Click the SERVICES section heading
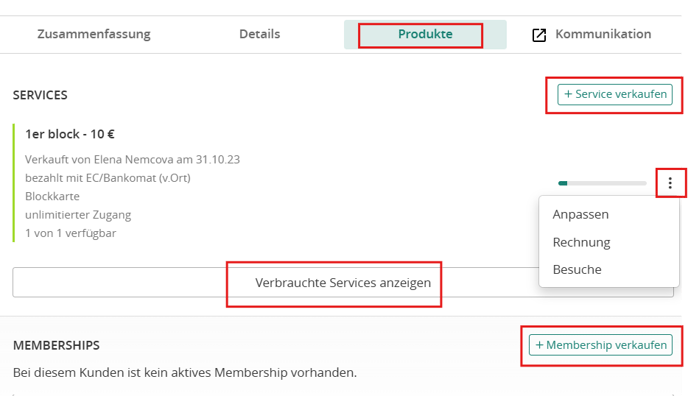This screenshot has height=396, width=688. (x=40, y=95)
